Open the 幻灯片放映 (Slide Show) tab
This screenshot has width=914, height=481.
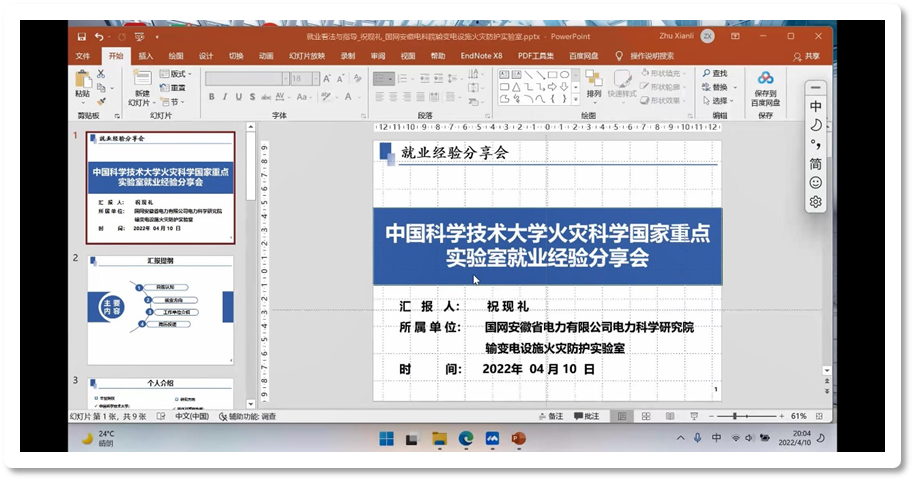[307, 56]
